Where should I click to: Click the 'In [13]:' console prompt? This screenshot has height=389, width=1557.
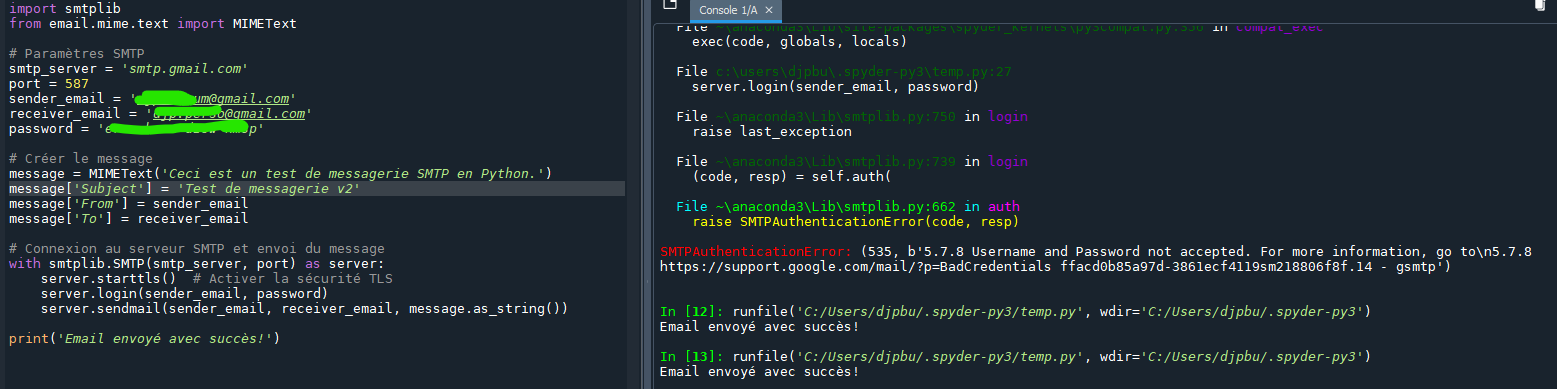pos(692,357)
